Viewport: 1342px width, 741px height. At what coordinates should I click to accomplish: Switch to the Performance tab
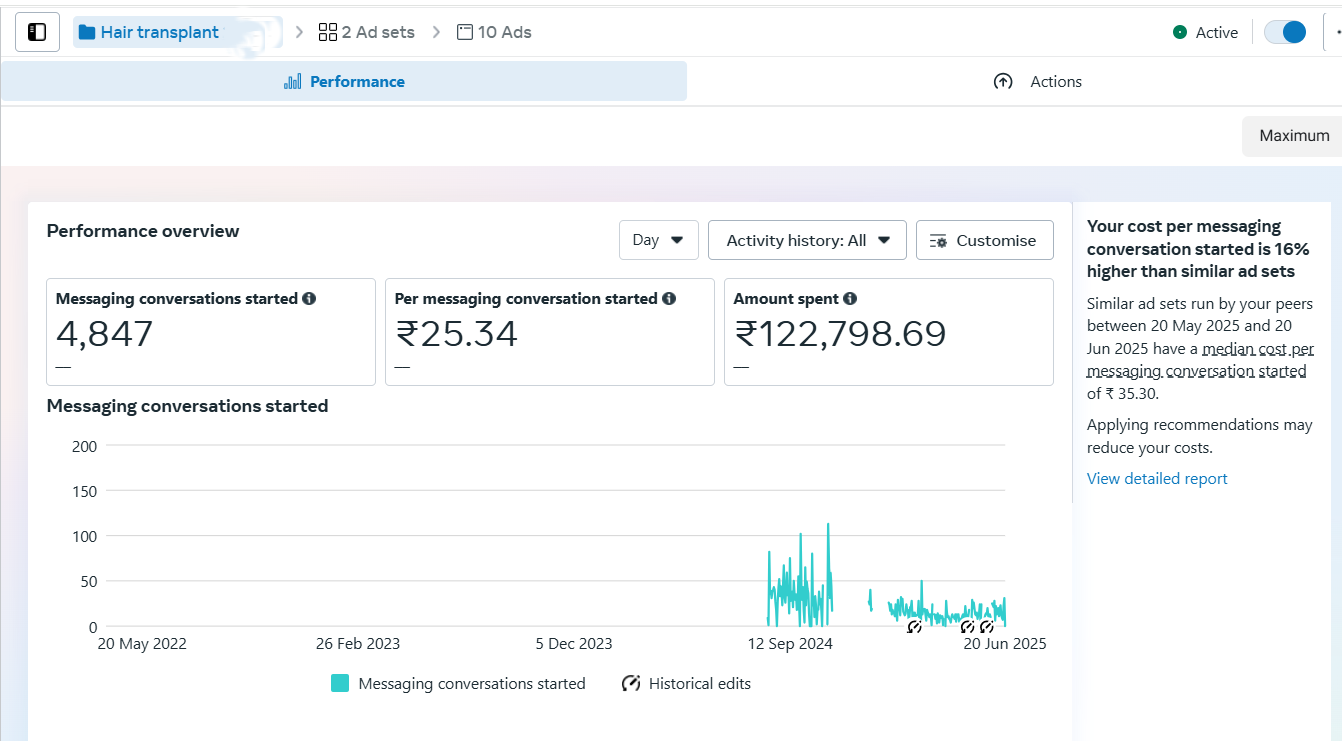[344, 82]
